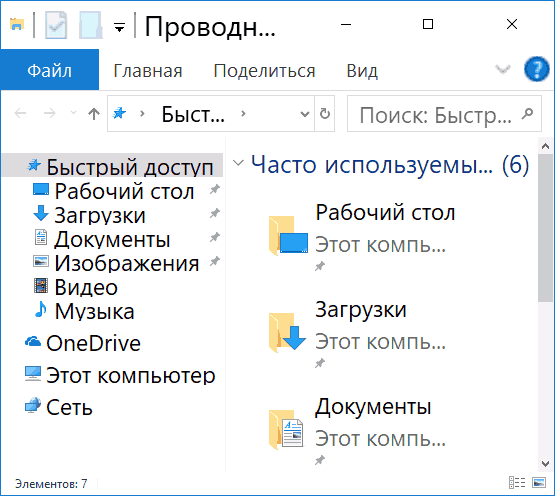Open the recent locations dropdown arrow
Viewport: 555px width, 496px height.
click(x=73, y=113)
